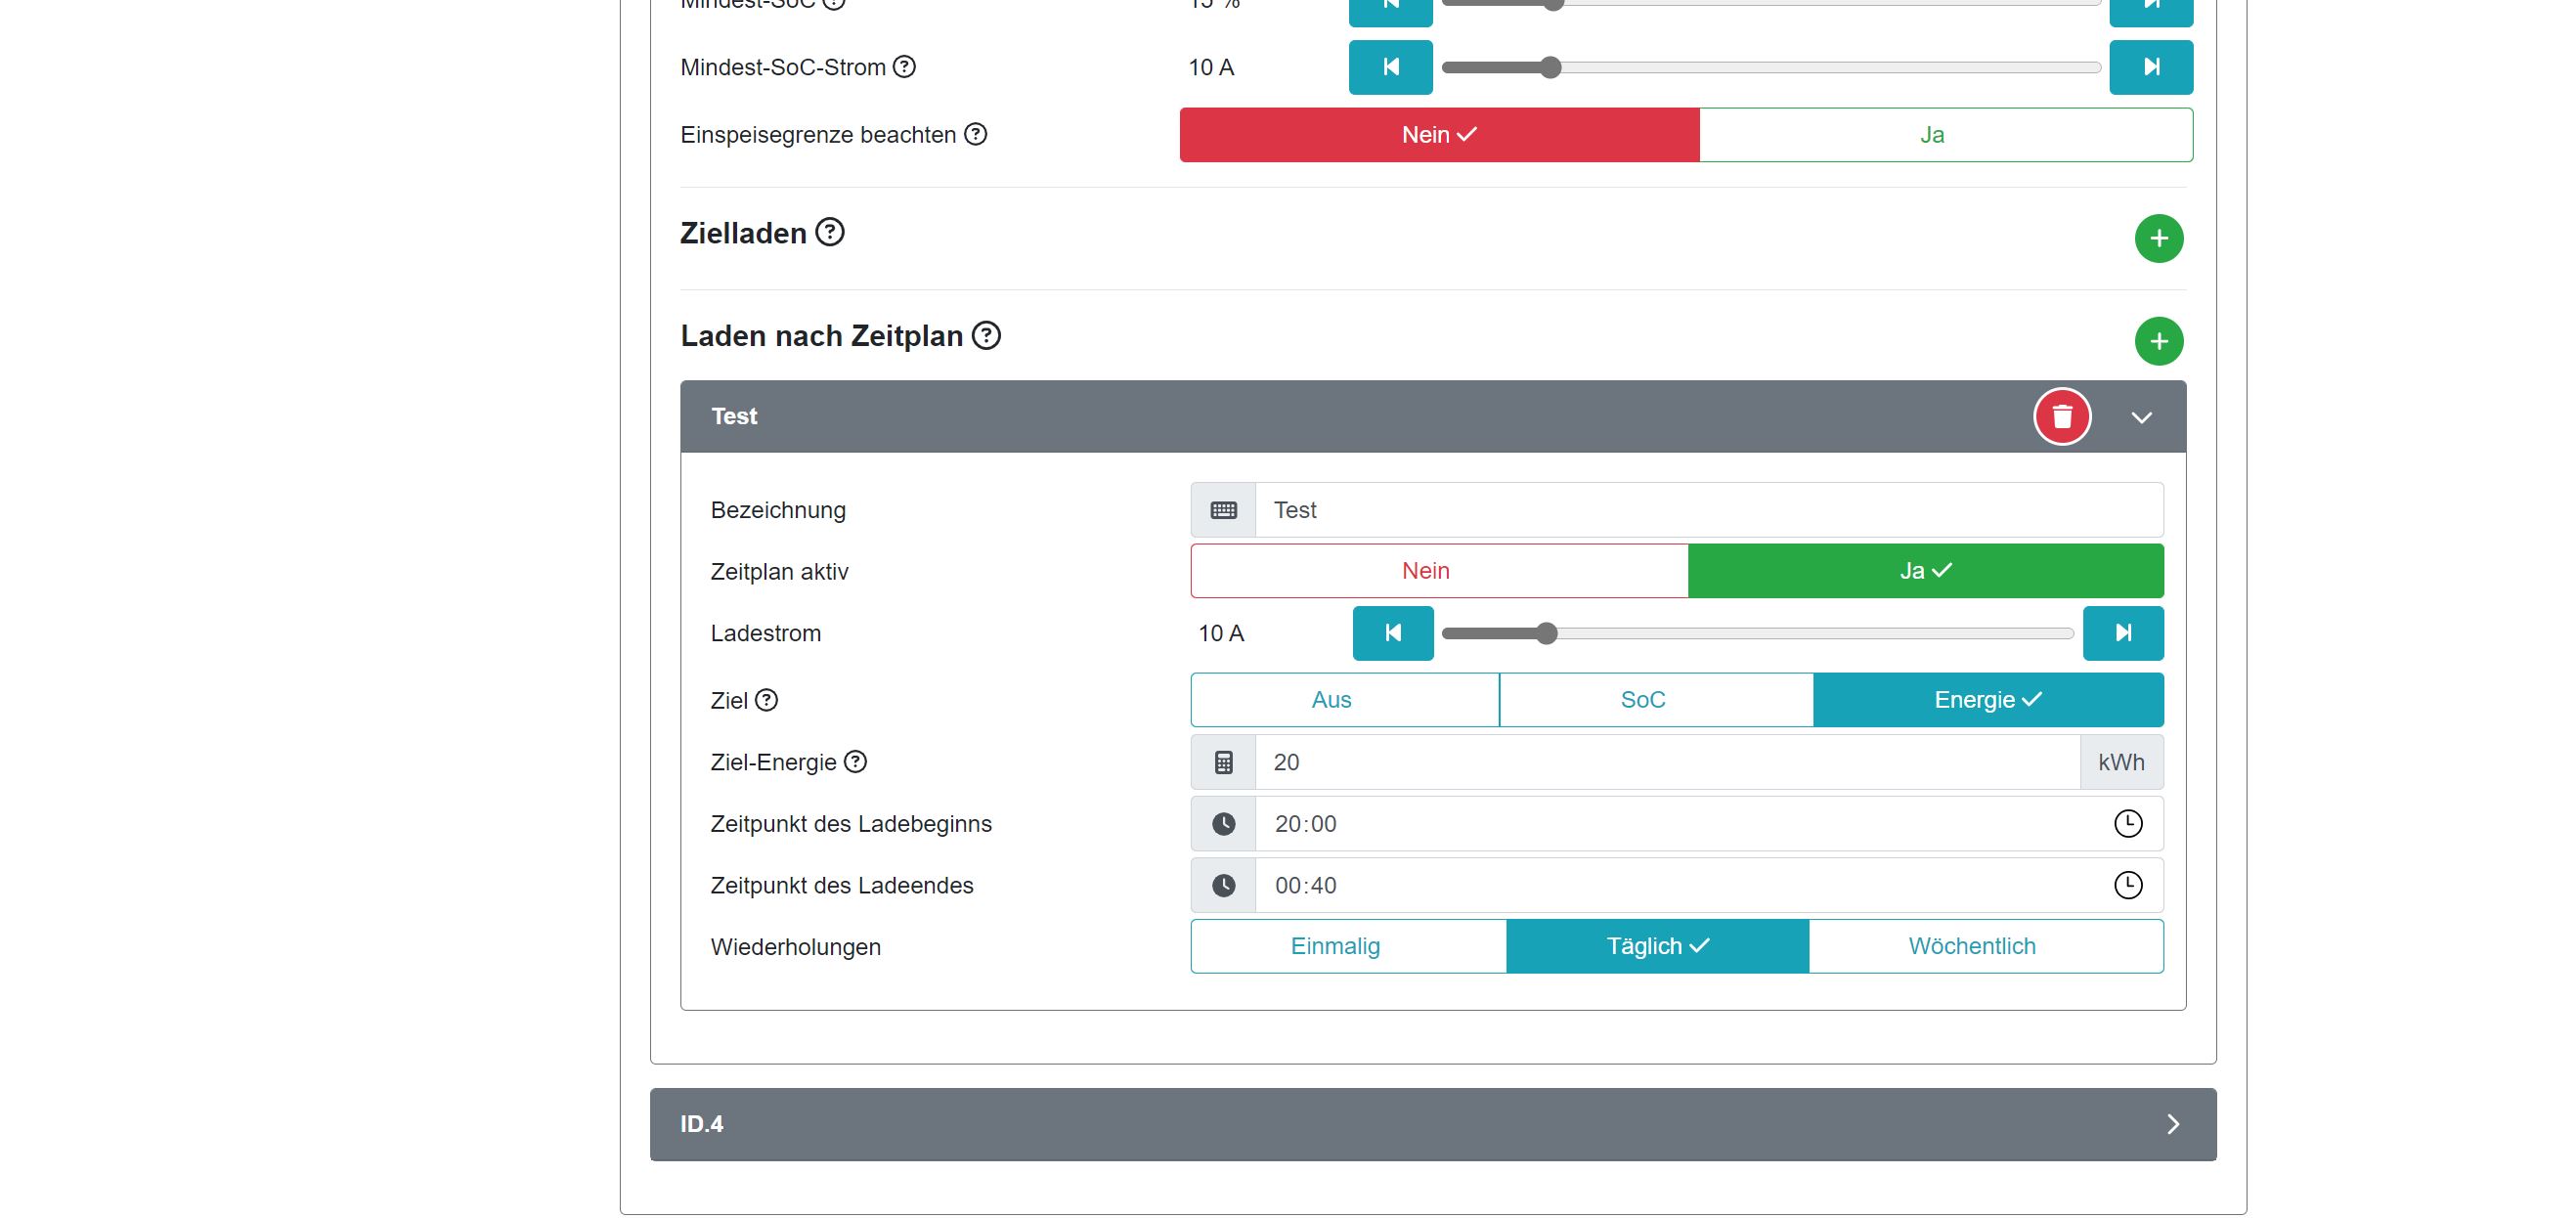
Task: Open clock picker for Zeitpunkt des Ladebeginns
Action: (2127, 824)
